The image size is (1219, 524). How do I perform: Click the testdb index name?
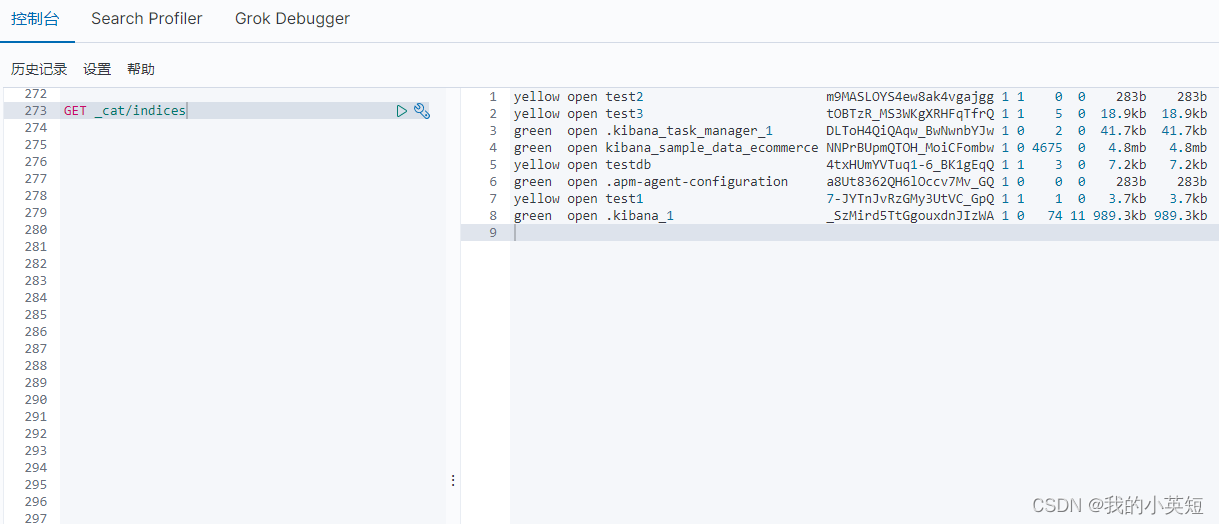628,165
